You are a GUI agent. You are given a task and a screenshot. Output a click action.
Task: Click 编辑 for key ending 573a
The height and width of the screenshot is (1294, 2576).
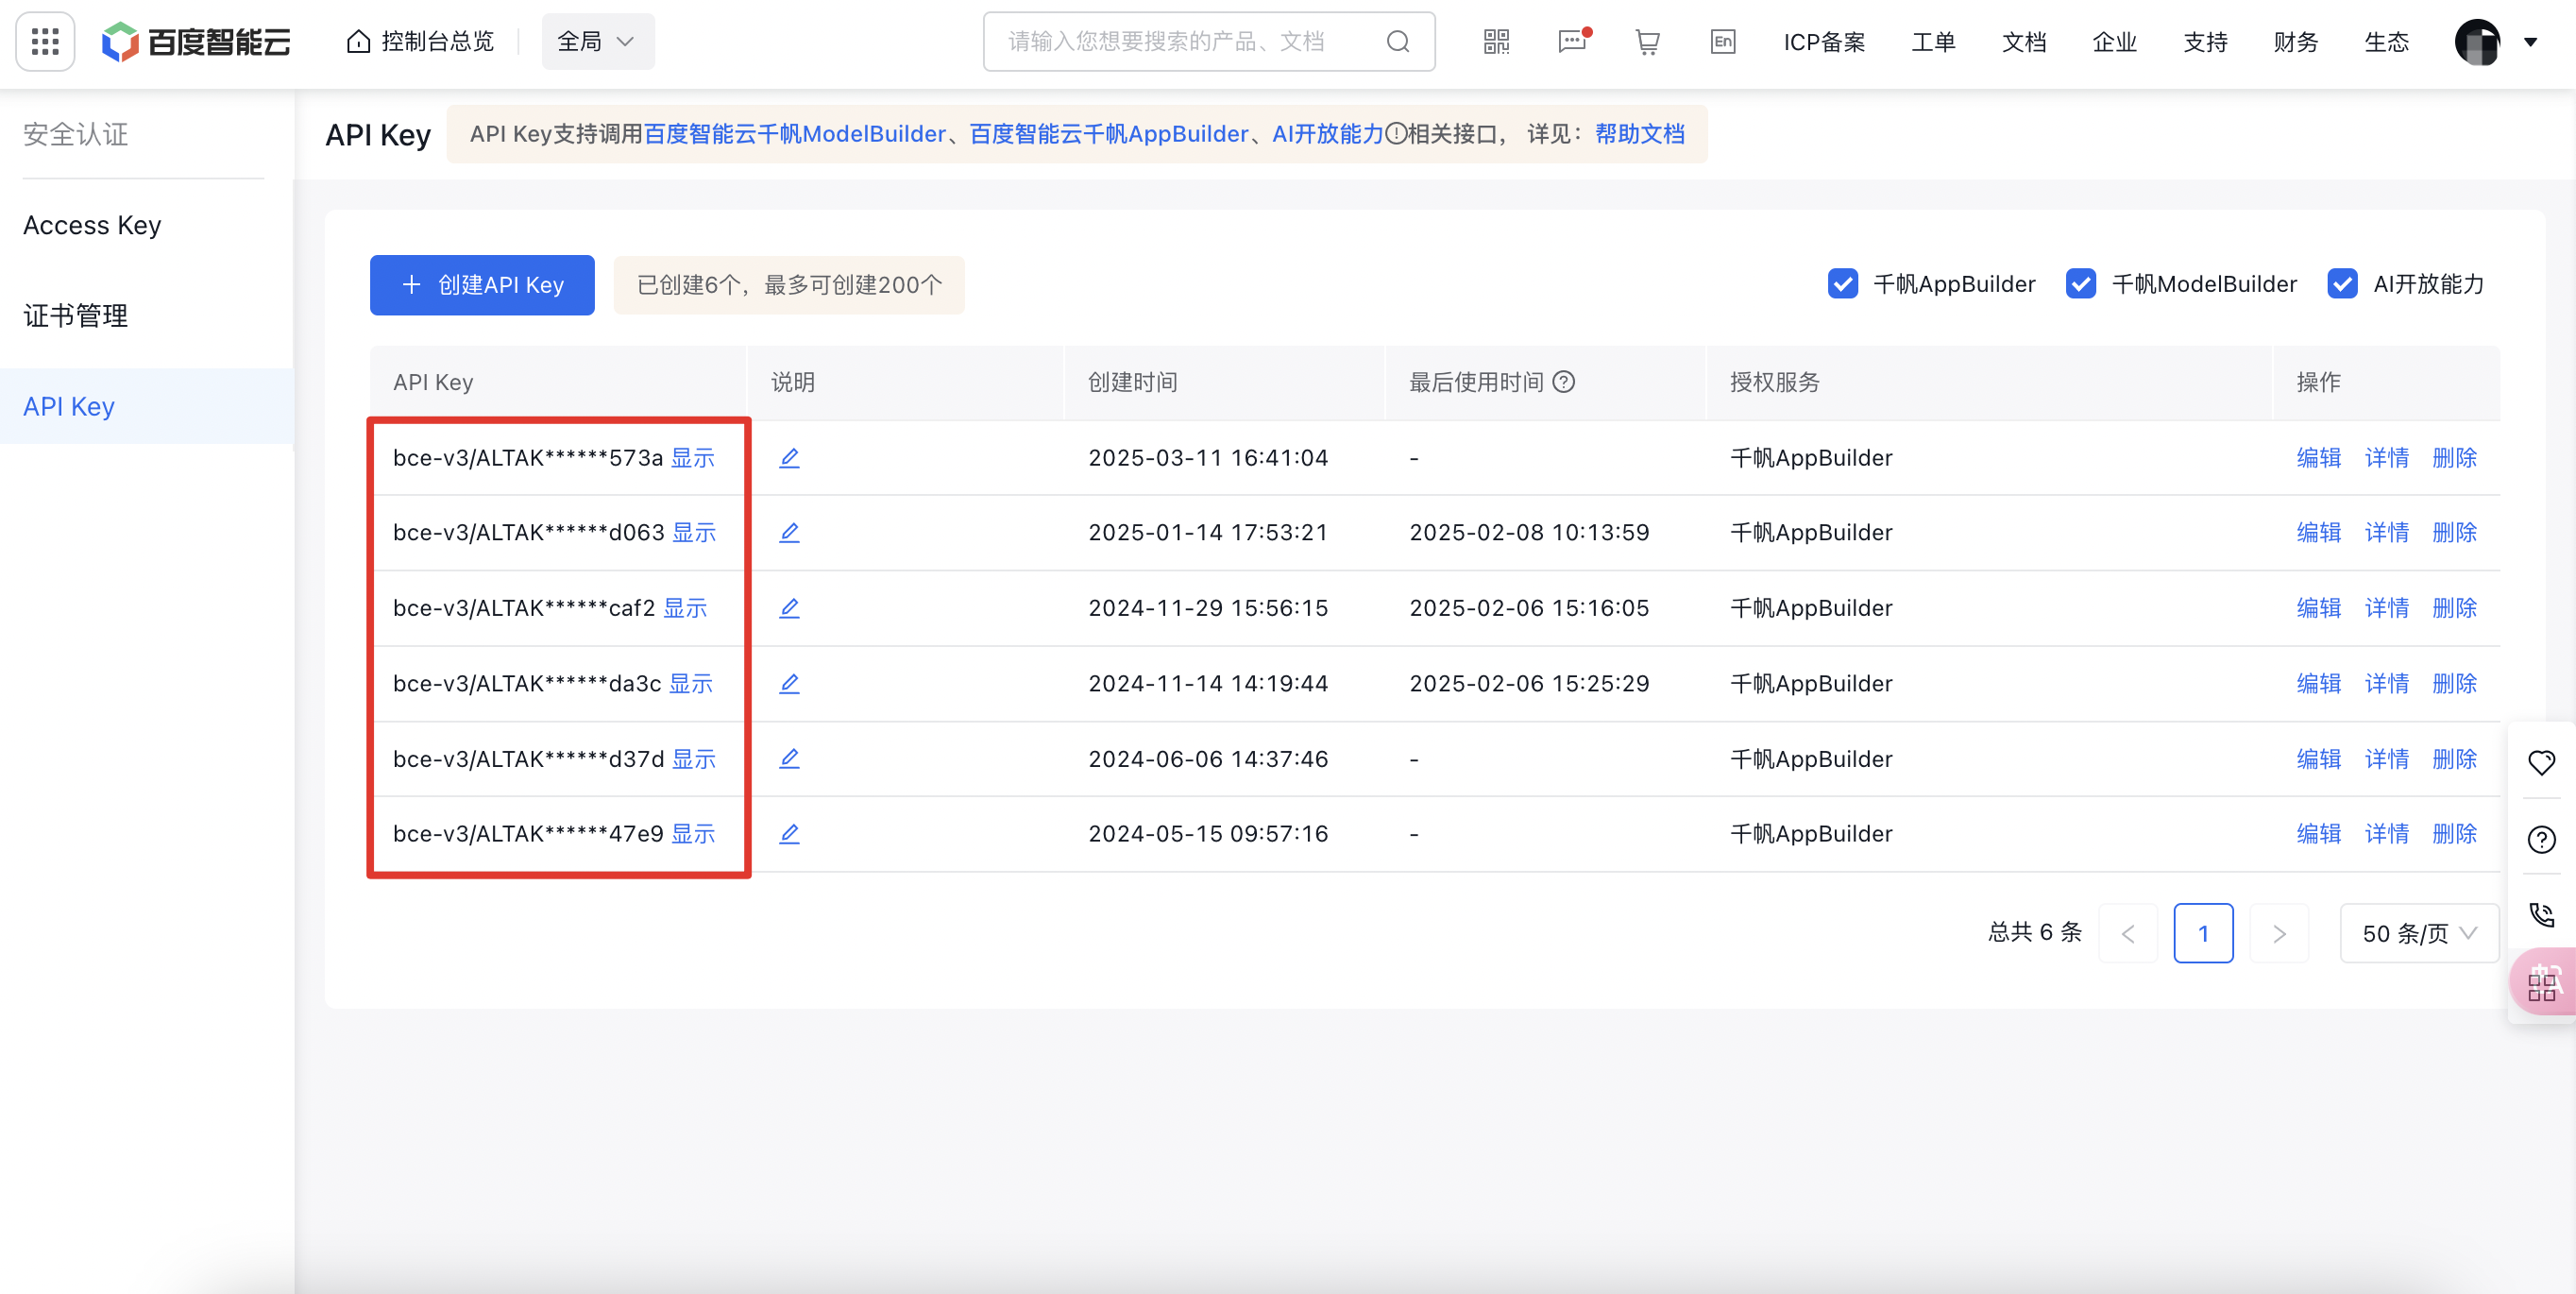2319,457
